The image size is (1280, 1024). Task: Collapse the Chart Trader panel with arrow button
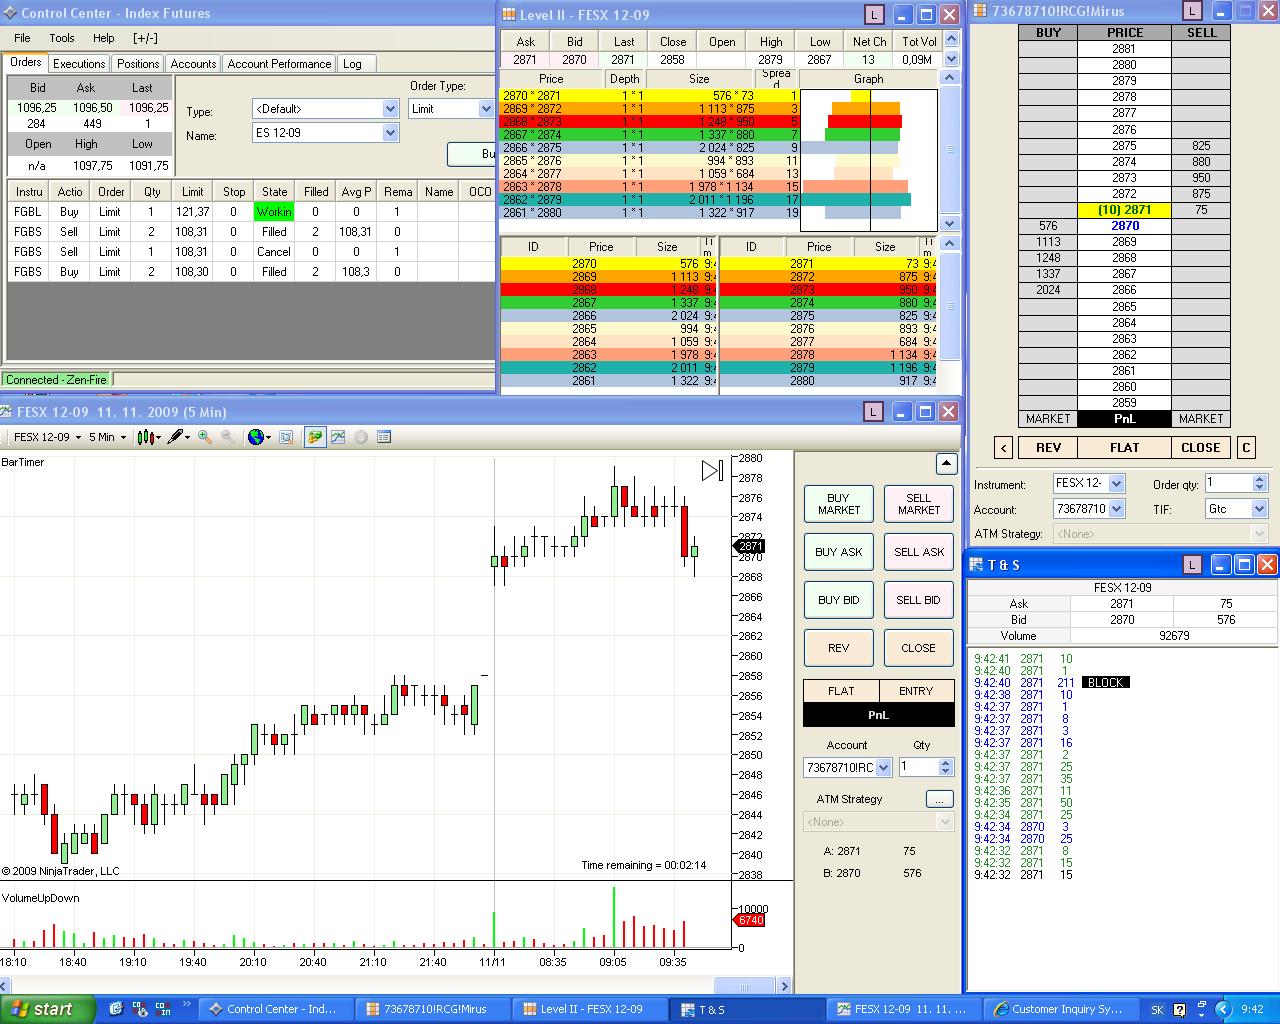(x=946, y=463)
